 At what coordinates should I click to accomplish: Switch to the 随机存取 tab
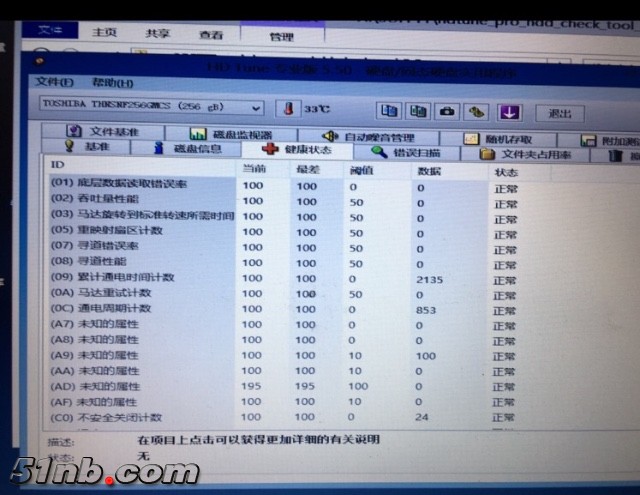pos(498,140)
